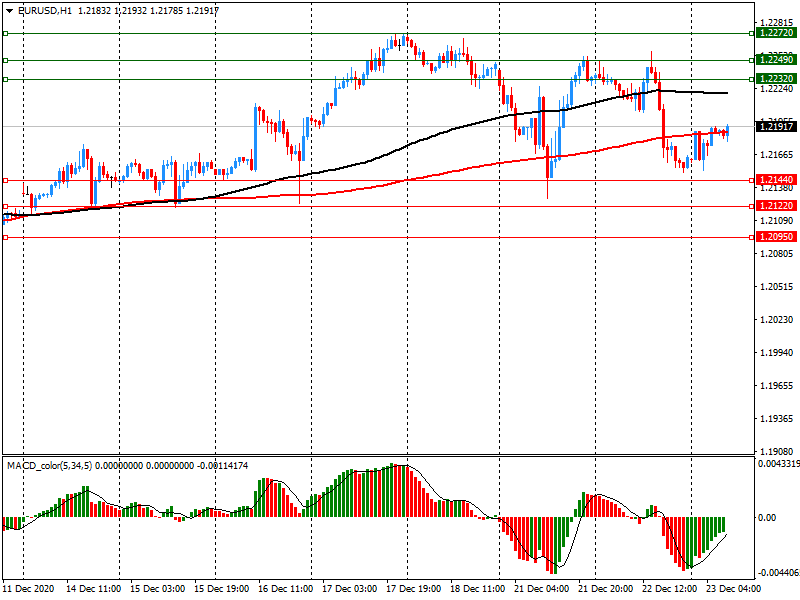Click the latest candle at the current price line

pos(727,130)
